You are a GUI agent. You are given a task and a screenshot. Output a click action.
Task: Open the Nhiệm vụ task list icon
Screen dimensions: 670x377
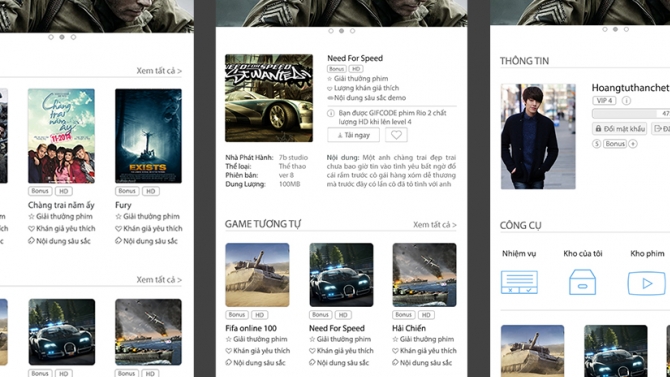(519, 282)
